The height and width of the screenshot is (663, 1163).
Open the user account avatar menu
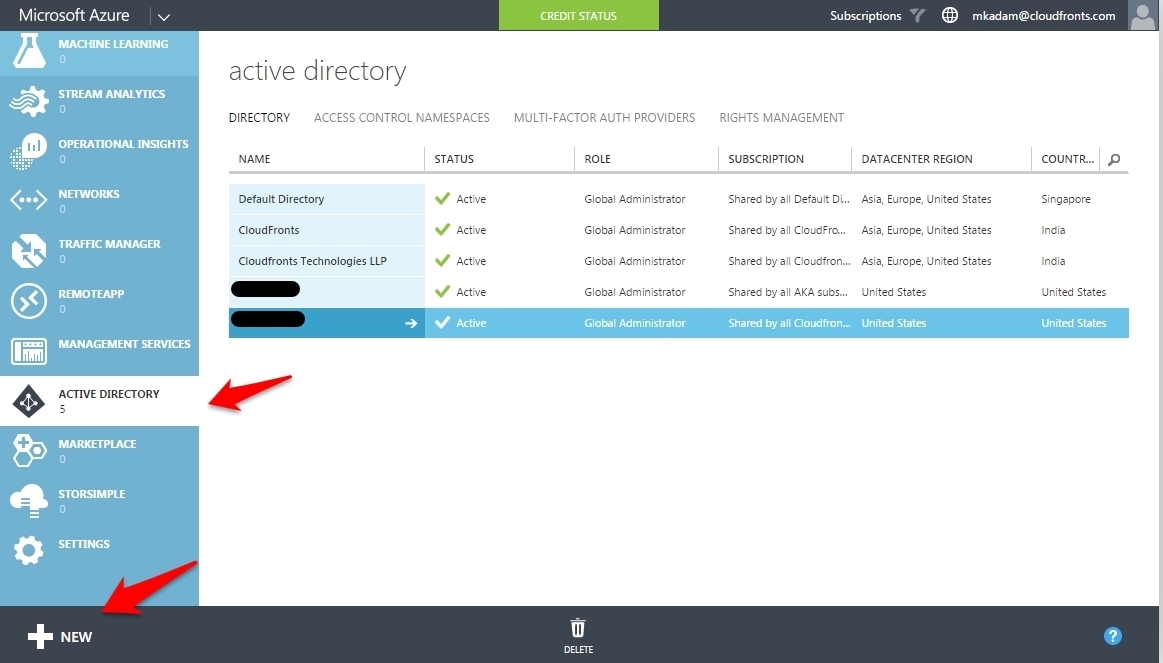(1142, 15)
